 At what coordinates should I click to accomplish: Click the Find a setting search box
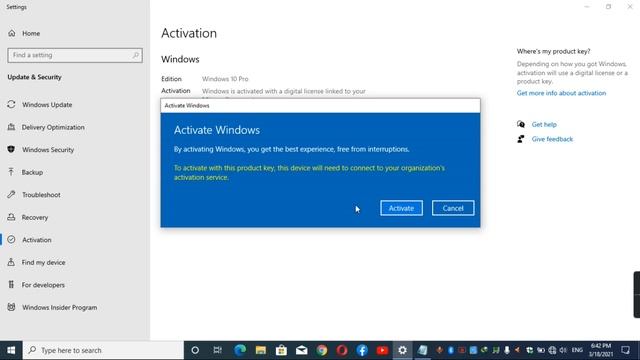(75, 55)
